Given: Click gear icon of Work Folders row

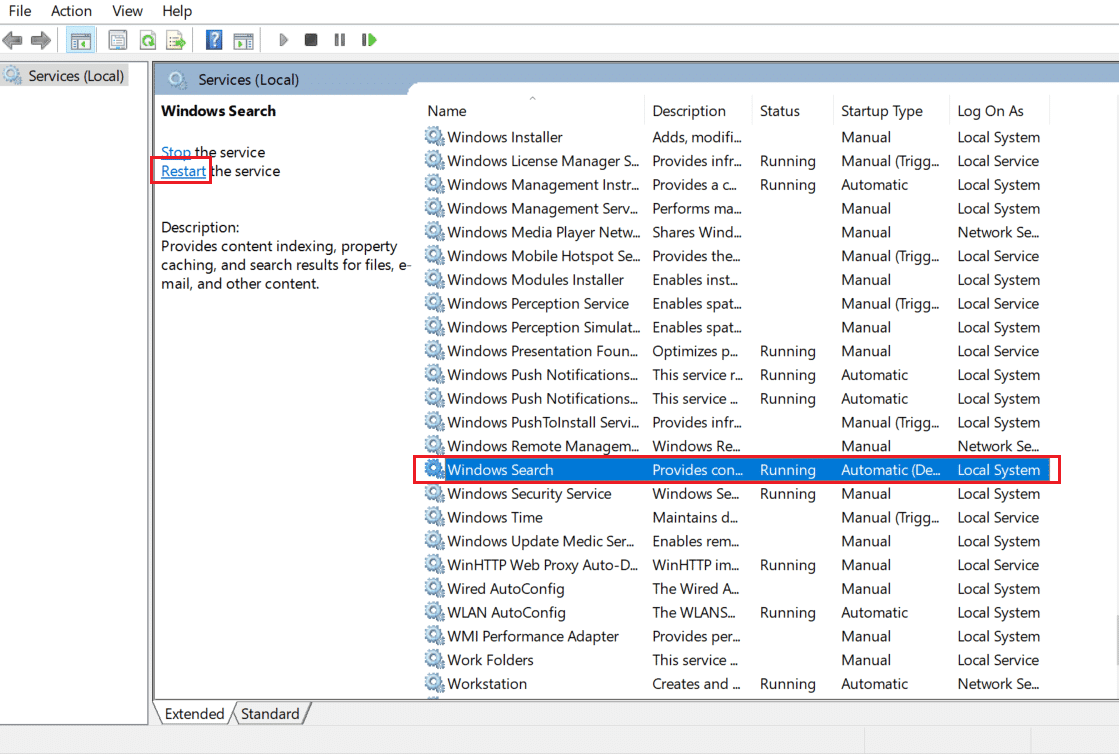Looking at the screenshot, I should point(434,658).
